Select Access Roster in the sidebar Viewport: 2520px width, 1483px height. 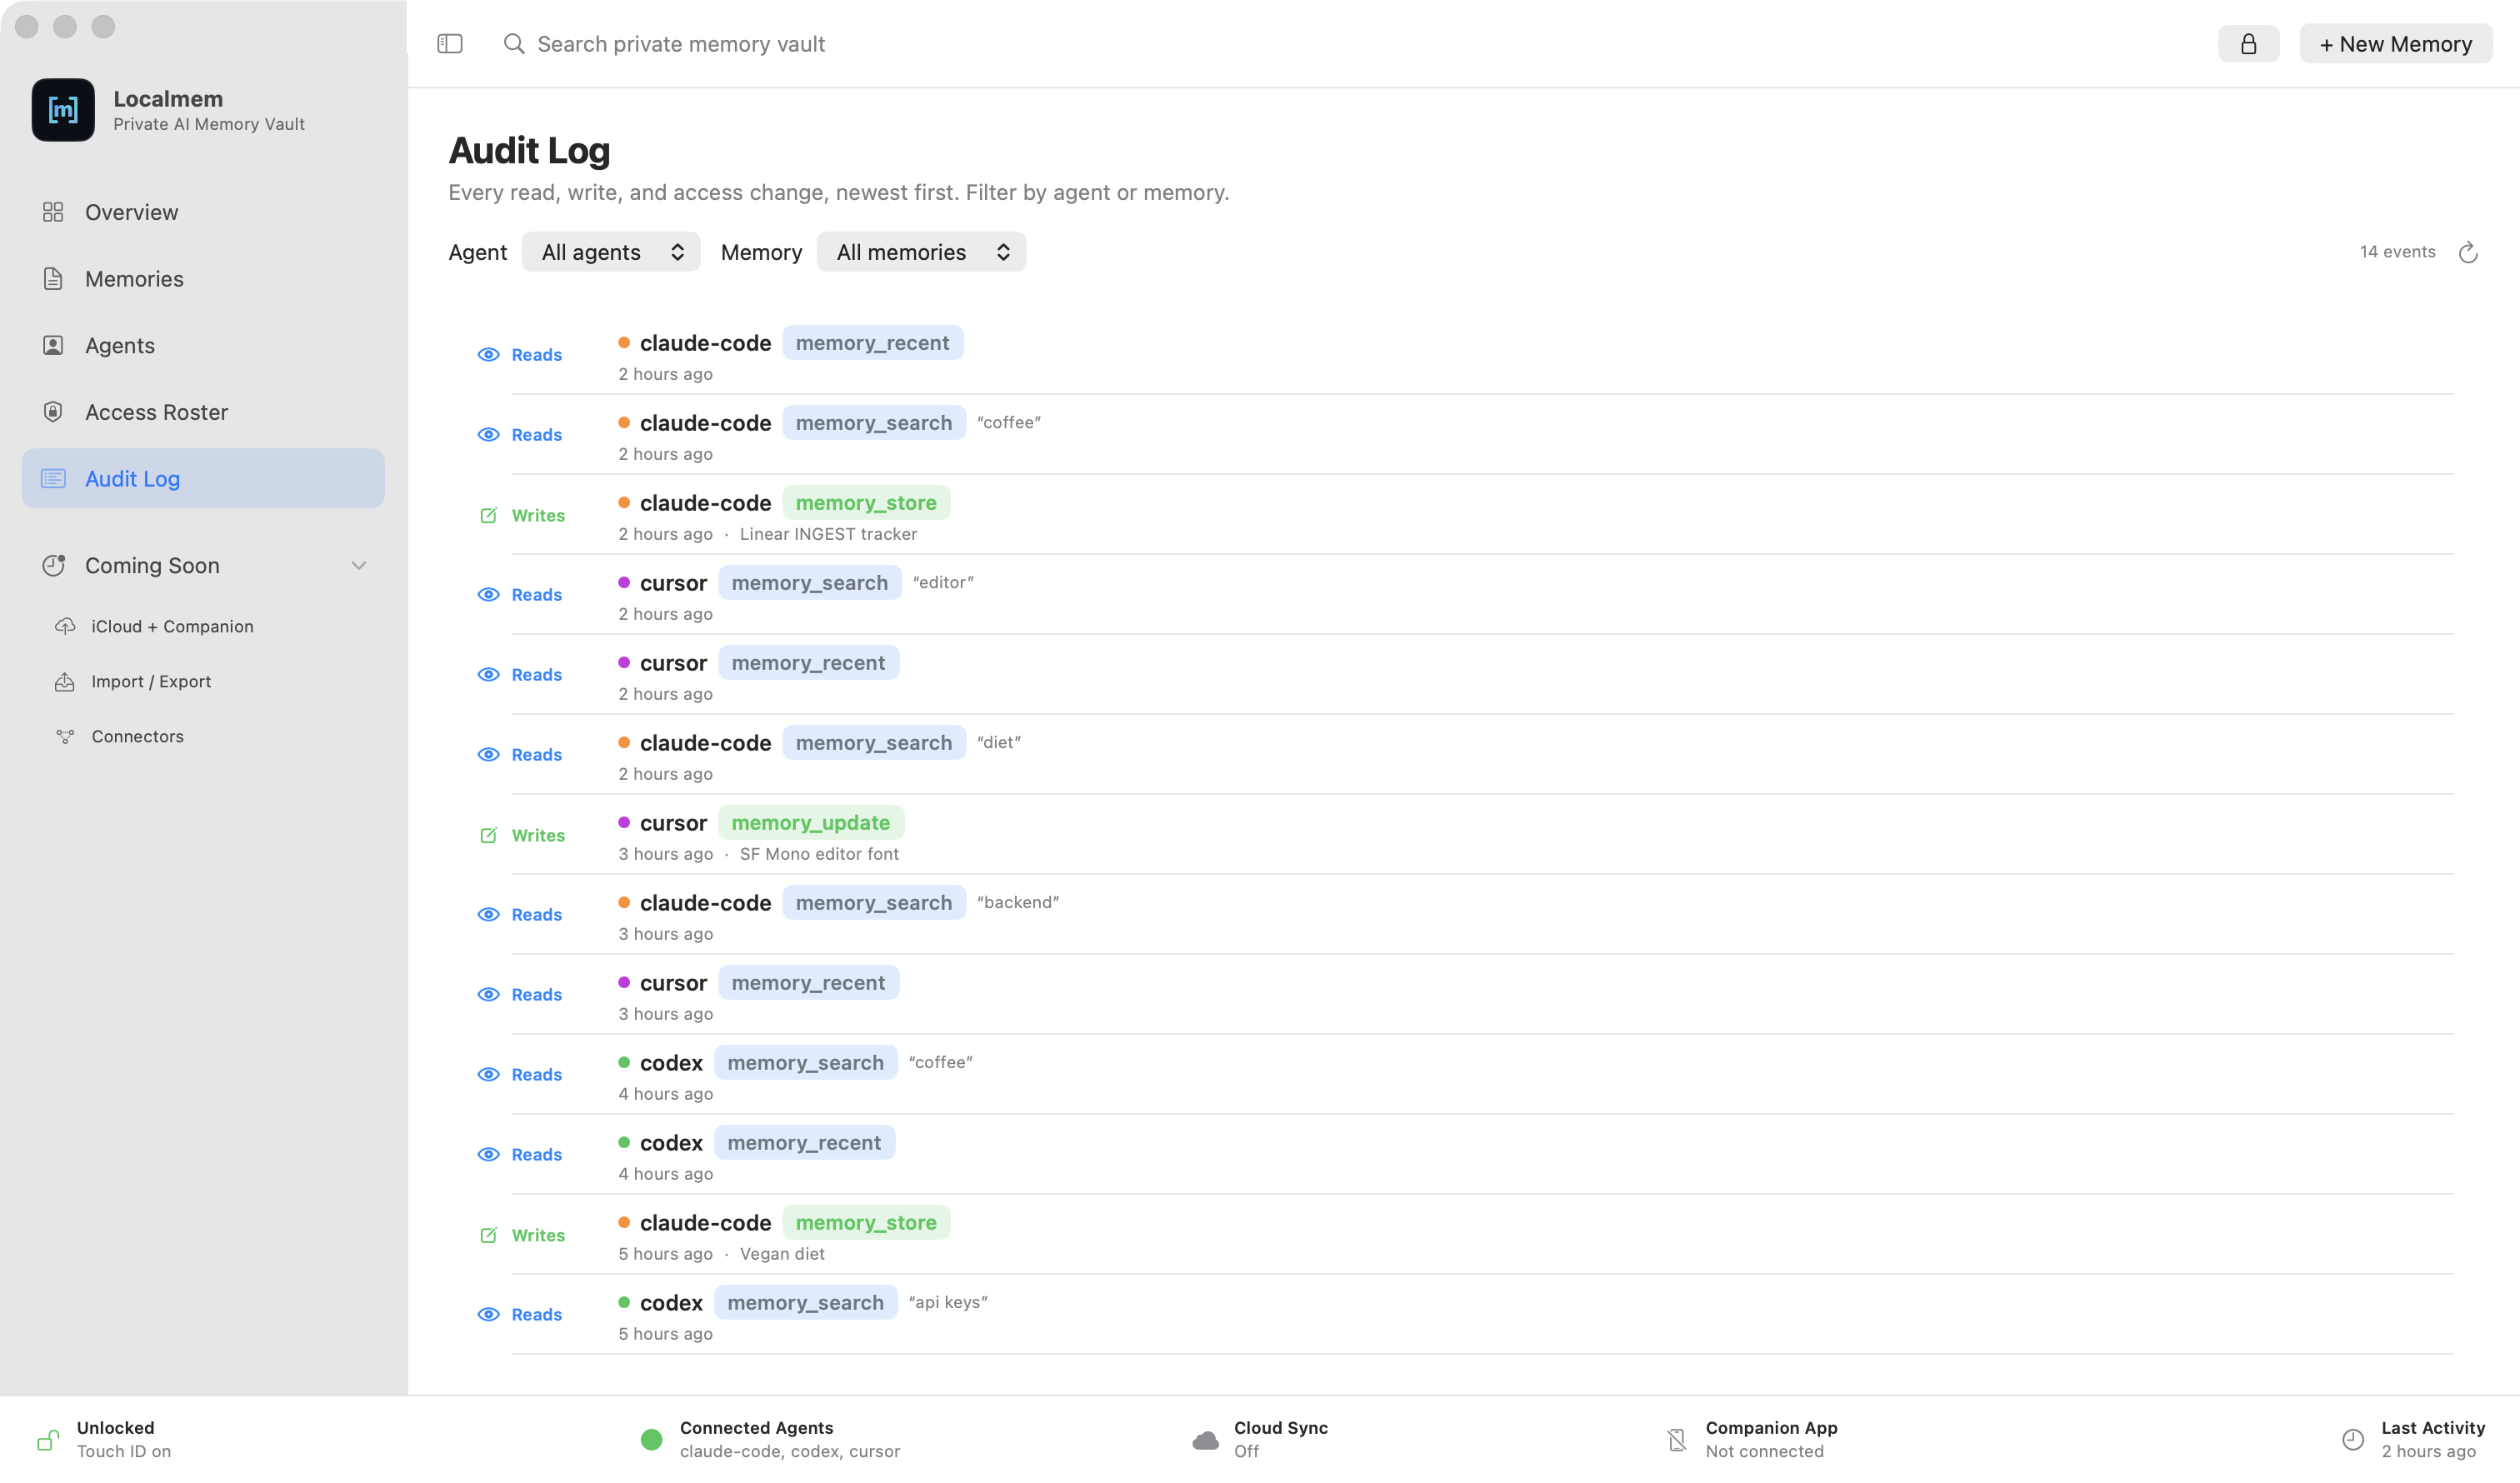tap(203, 412)
